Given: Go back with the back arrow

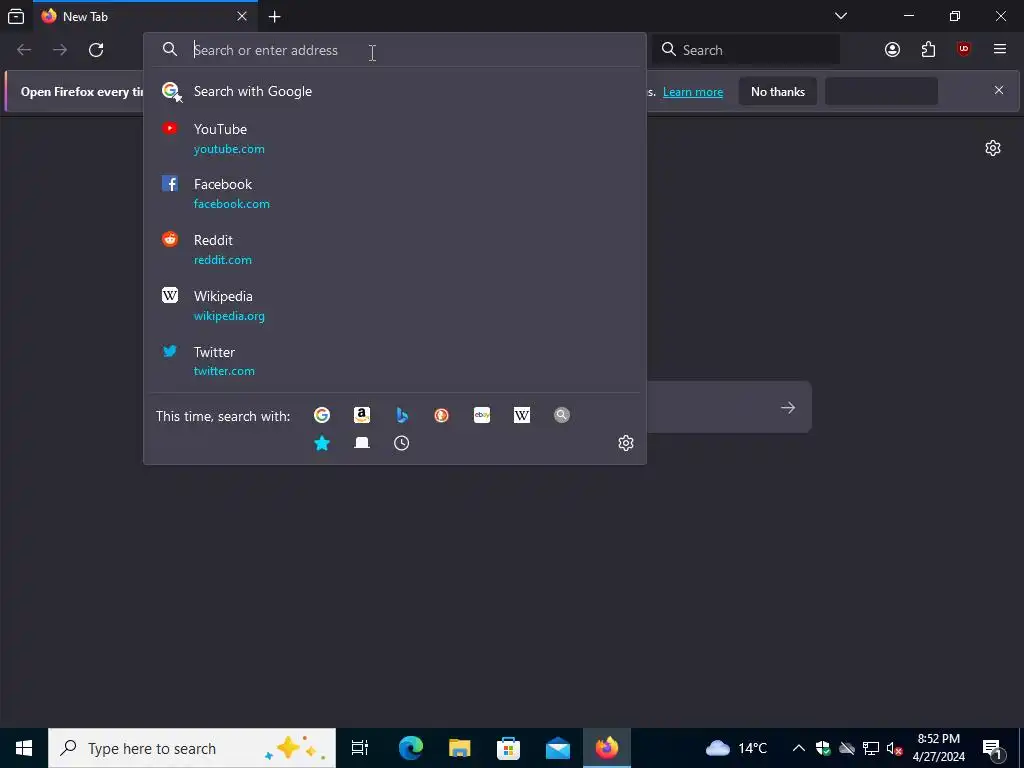Looking at the screenshot, I should [x=24, y=50].
